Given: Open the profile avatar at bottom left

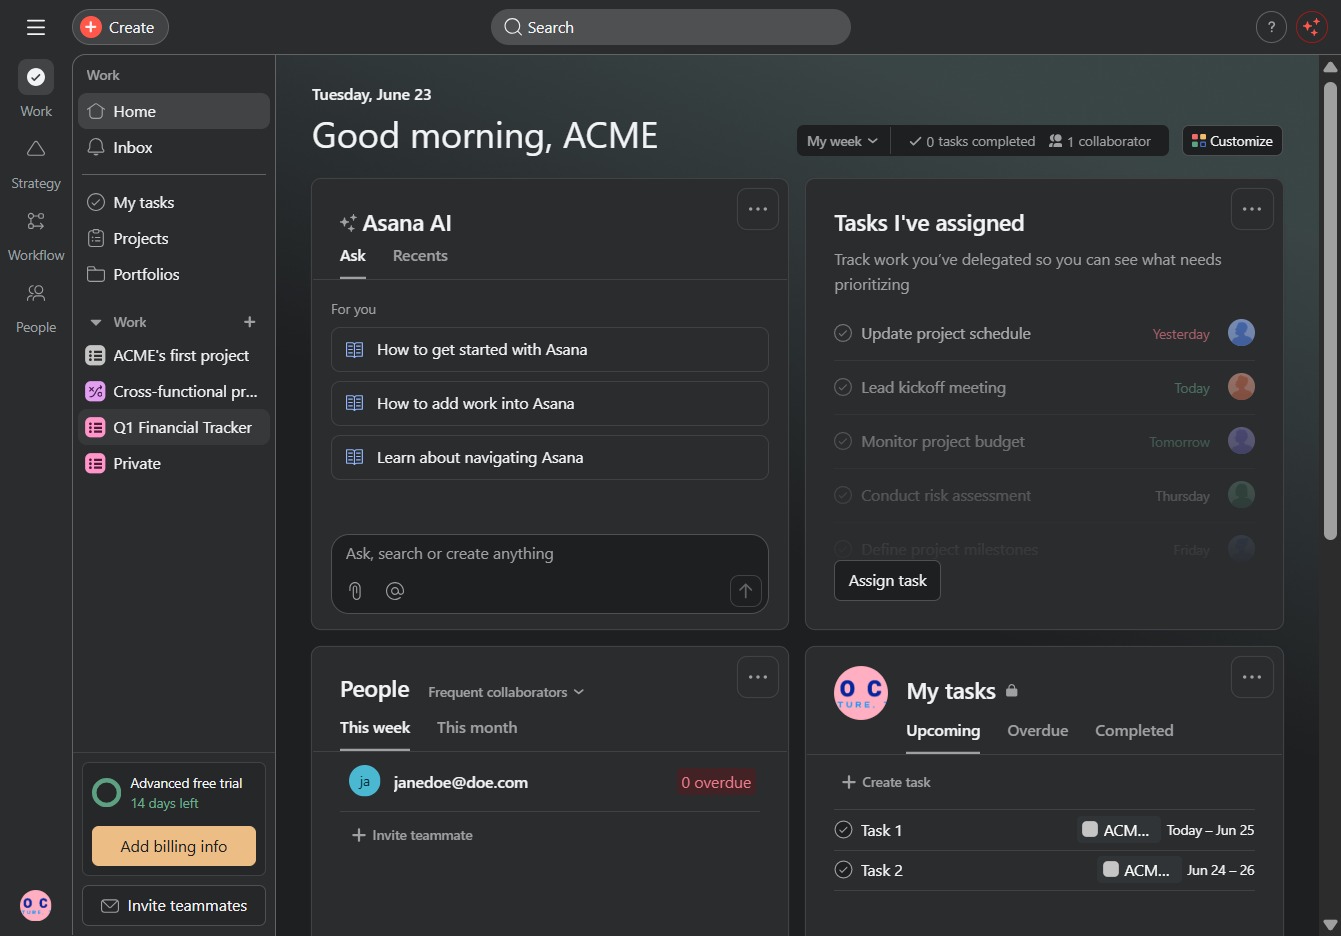Looking at the screenshot, I should (36, 905).
